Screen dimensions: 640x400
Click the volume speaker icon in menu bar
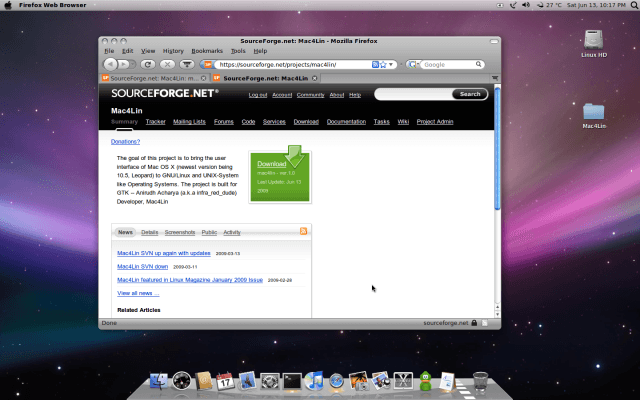pos(526,5)
